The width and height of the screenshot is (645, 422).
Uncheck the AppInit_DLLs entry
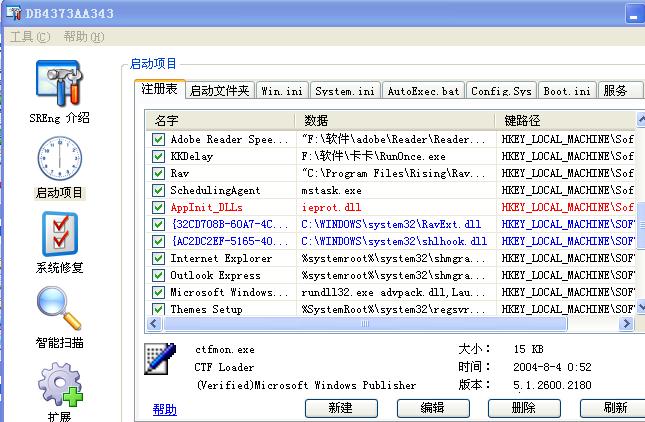pyautogui.click(x=158, y=207)
